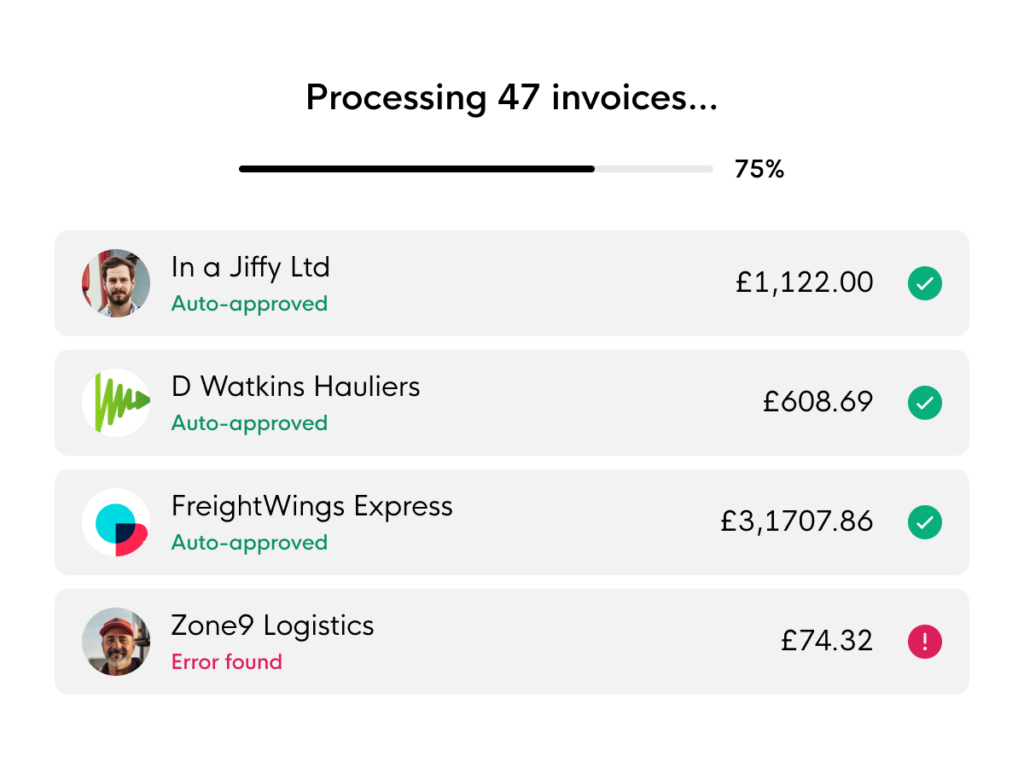The image size is (1024, 768).
Task: Select the In a Jiffy Ltd profile photo
Action: pos(116,283)
